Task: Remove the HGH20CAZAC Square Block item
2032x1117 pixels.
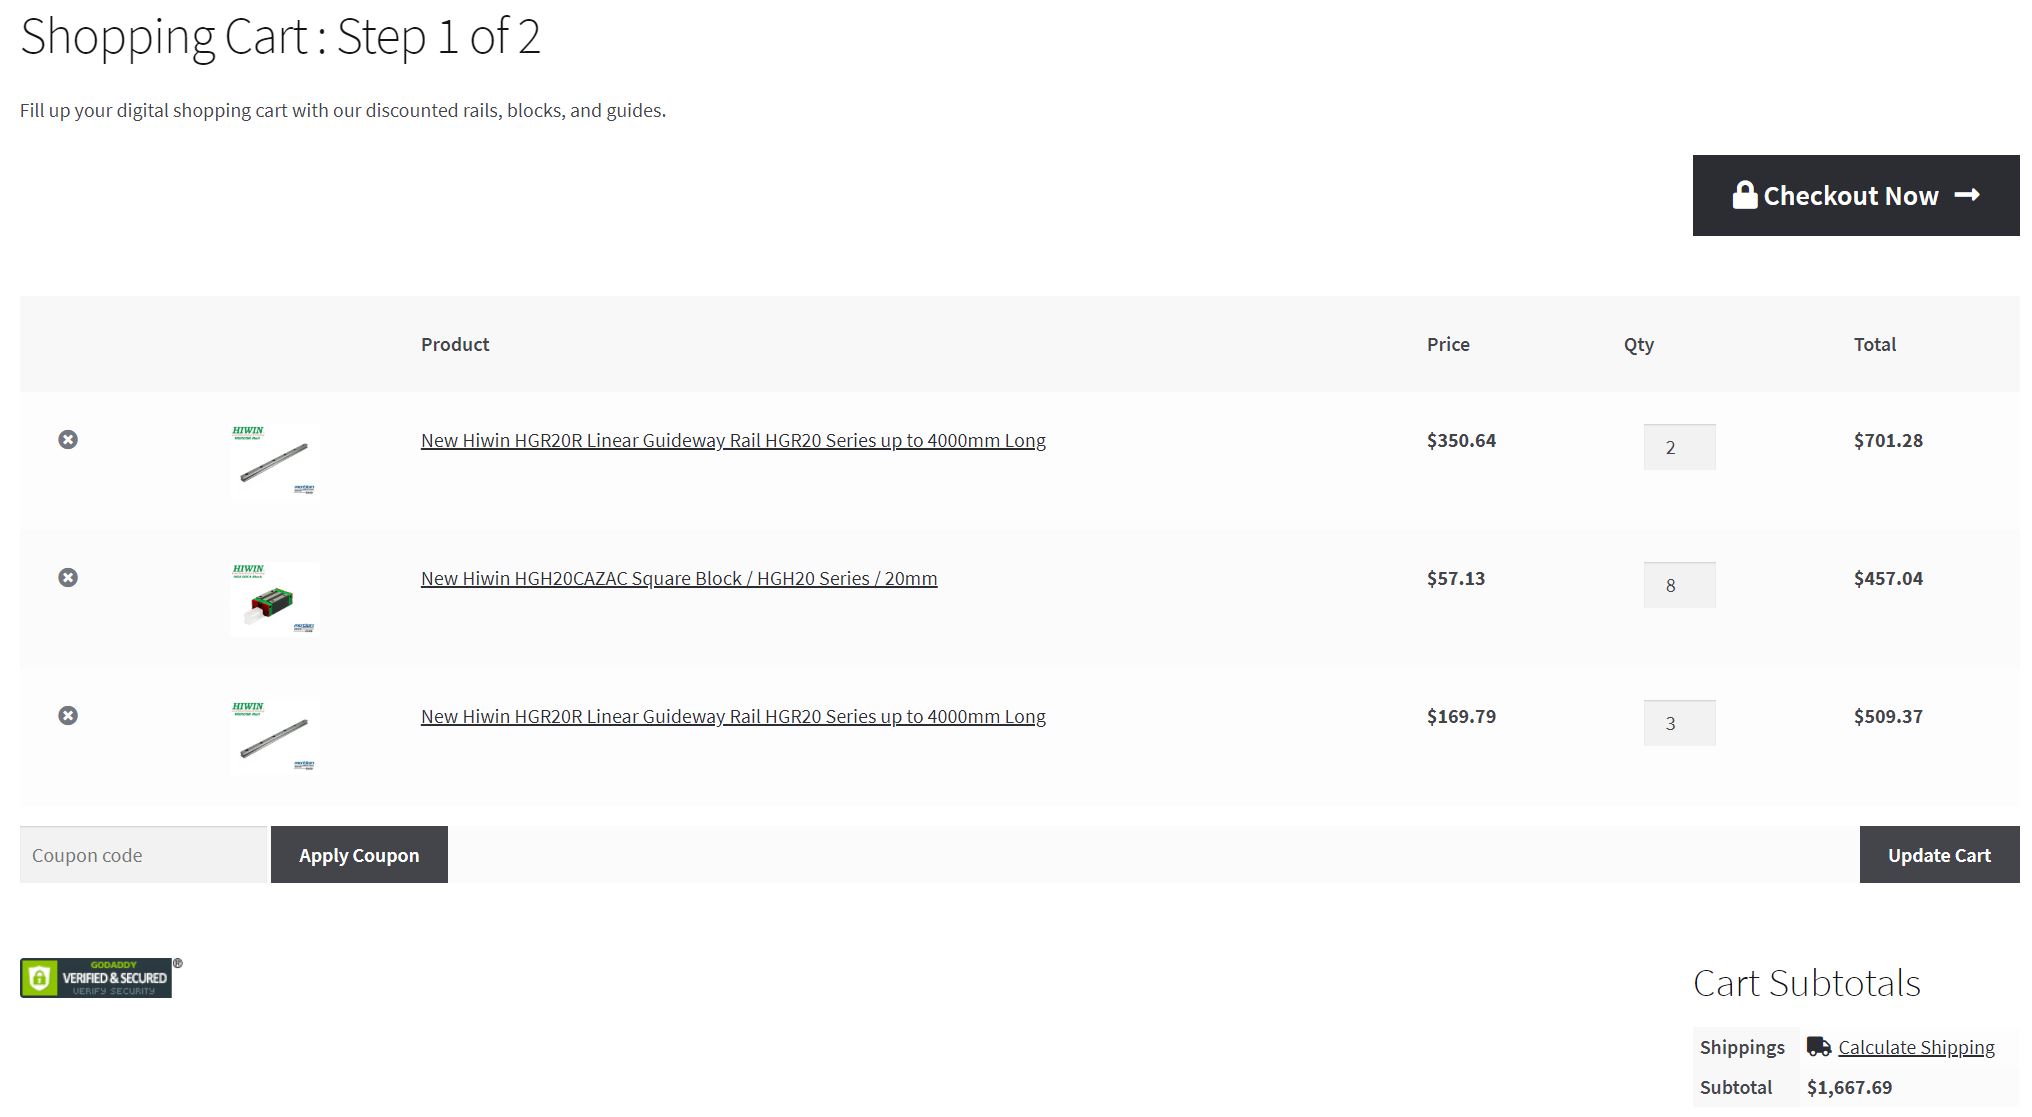Action: [68, 578]
